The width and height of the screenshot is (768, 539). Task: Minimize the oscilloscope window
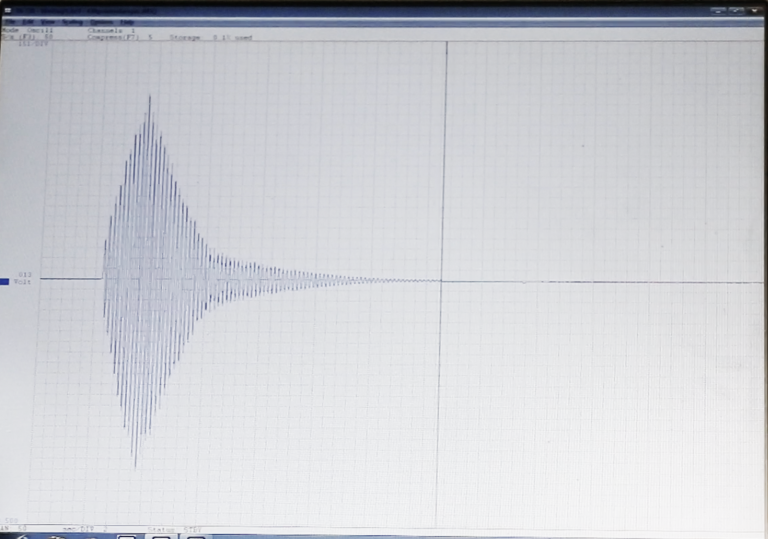(718, 10)
